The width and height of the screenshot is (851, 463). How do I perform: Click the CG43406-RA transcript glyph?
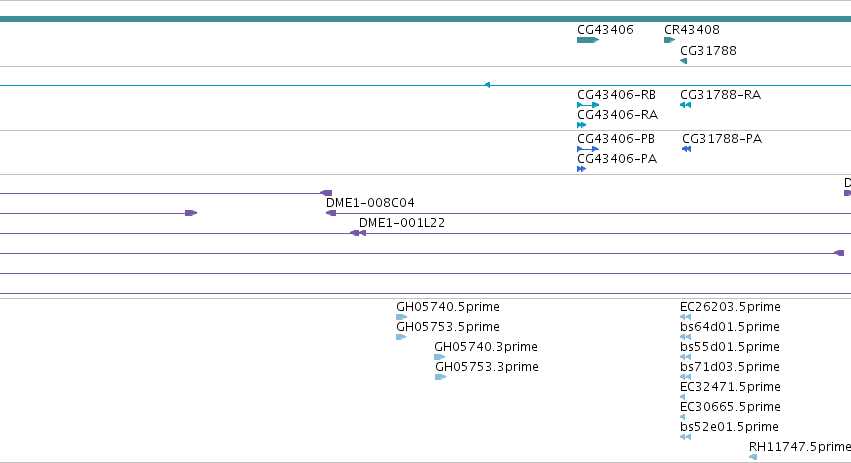click(x=581, y=125)
